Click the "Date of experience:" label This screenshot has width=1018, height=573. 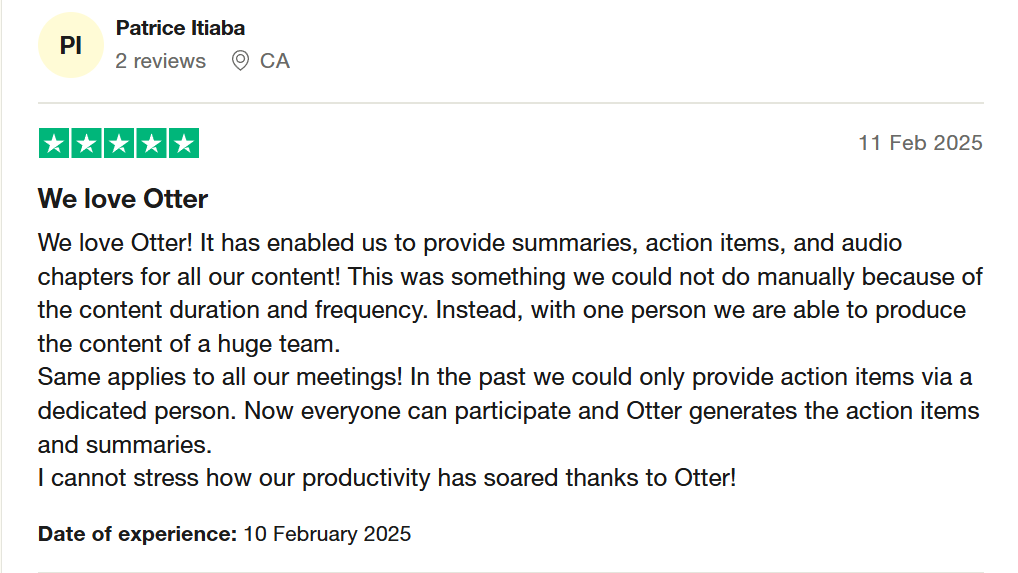click(137, 534)
